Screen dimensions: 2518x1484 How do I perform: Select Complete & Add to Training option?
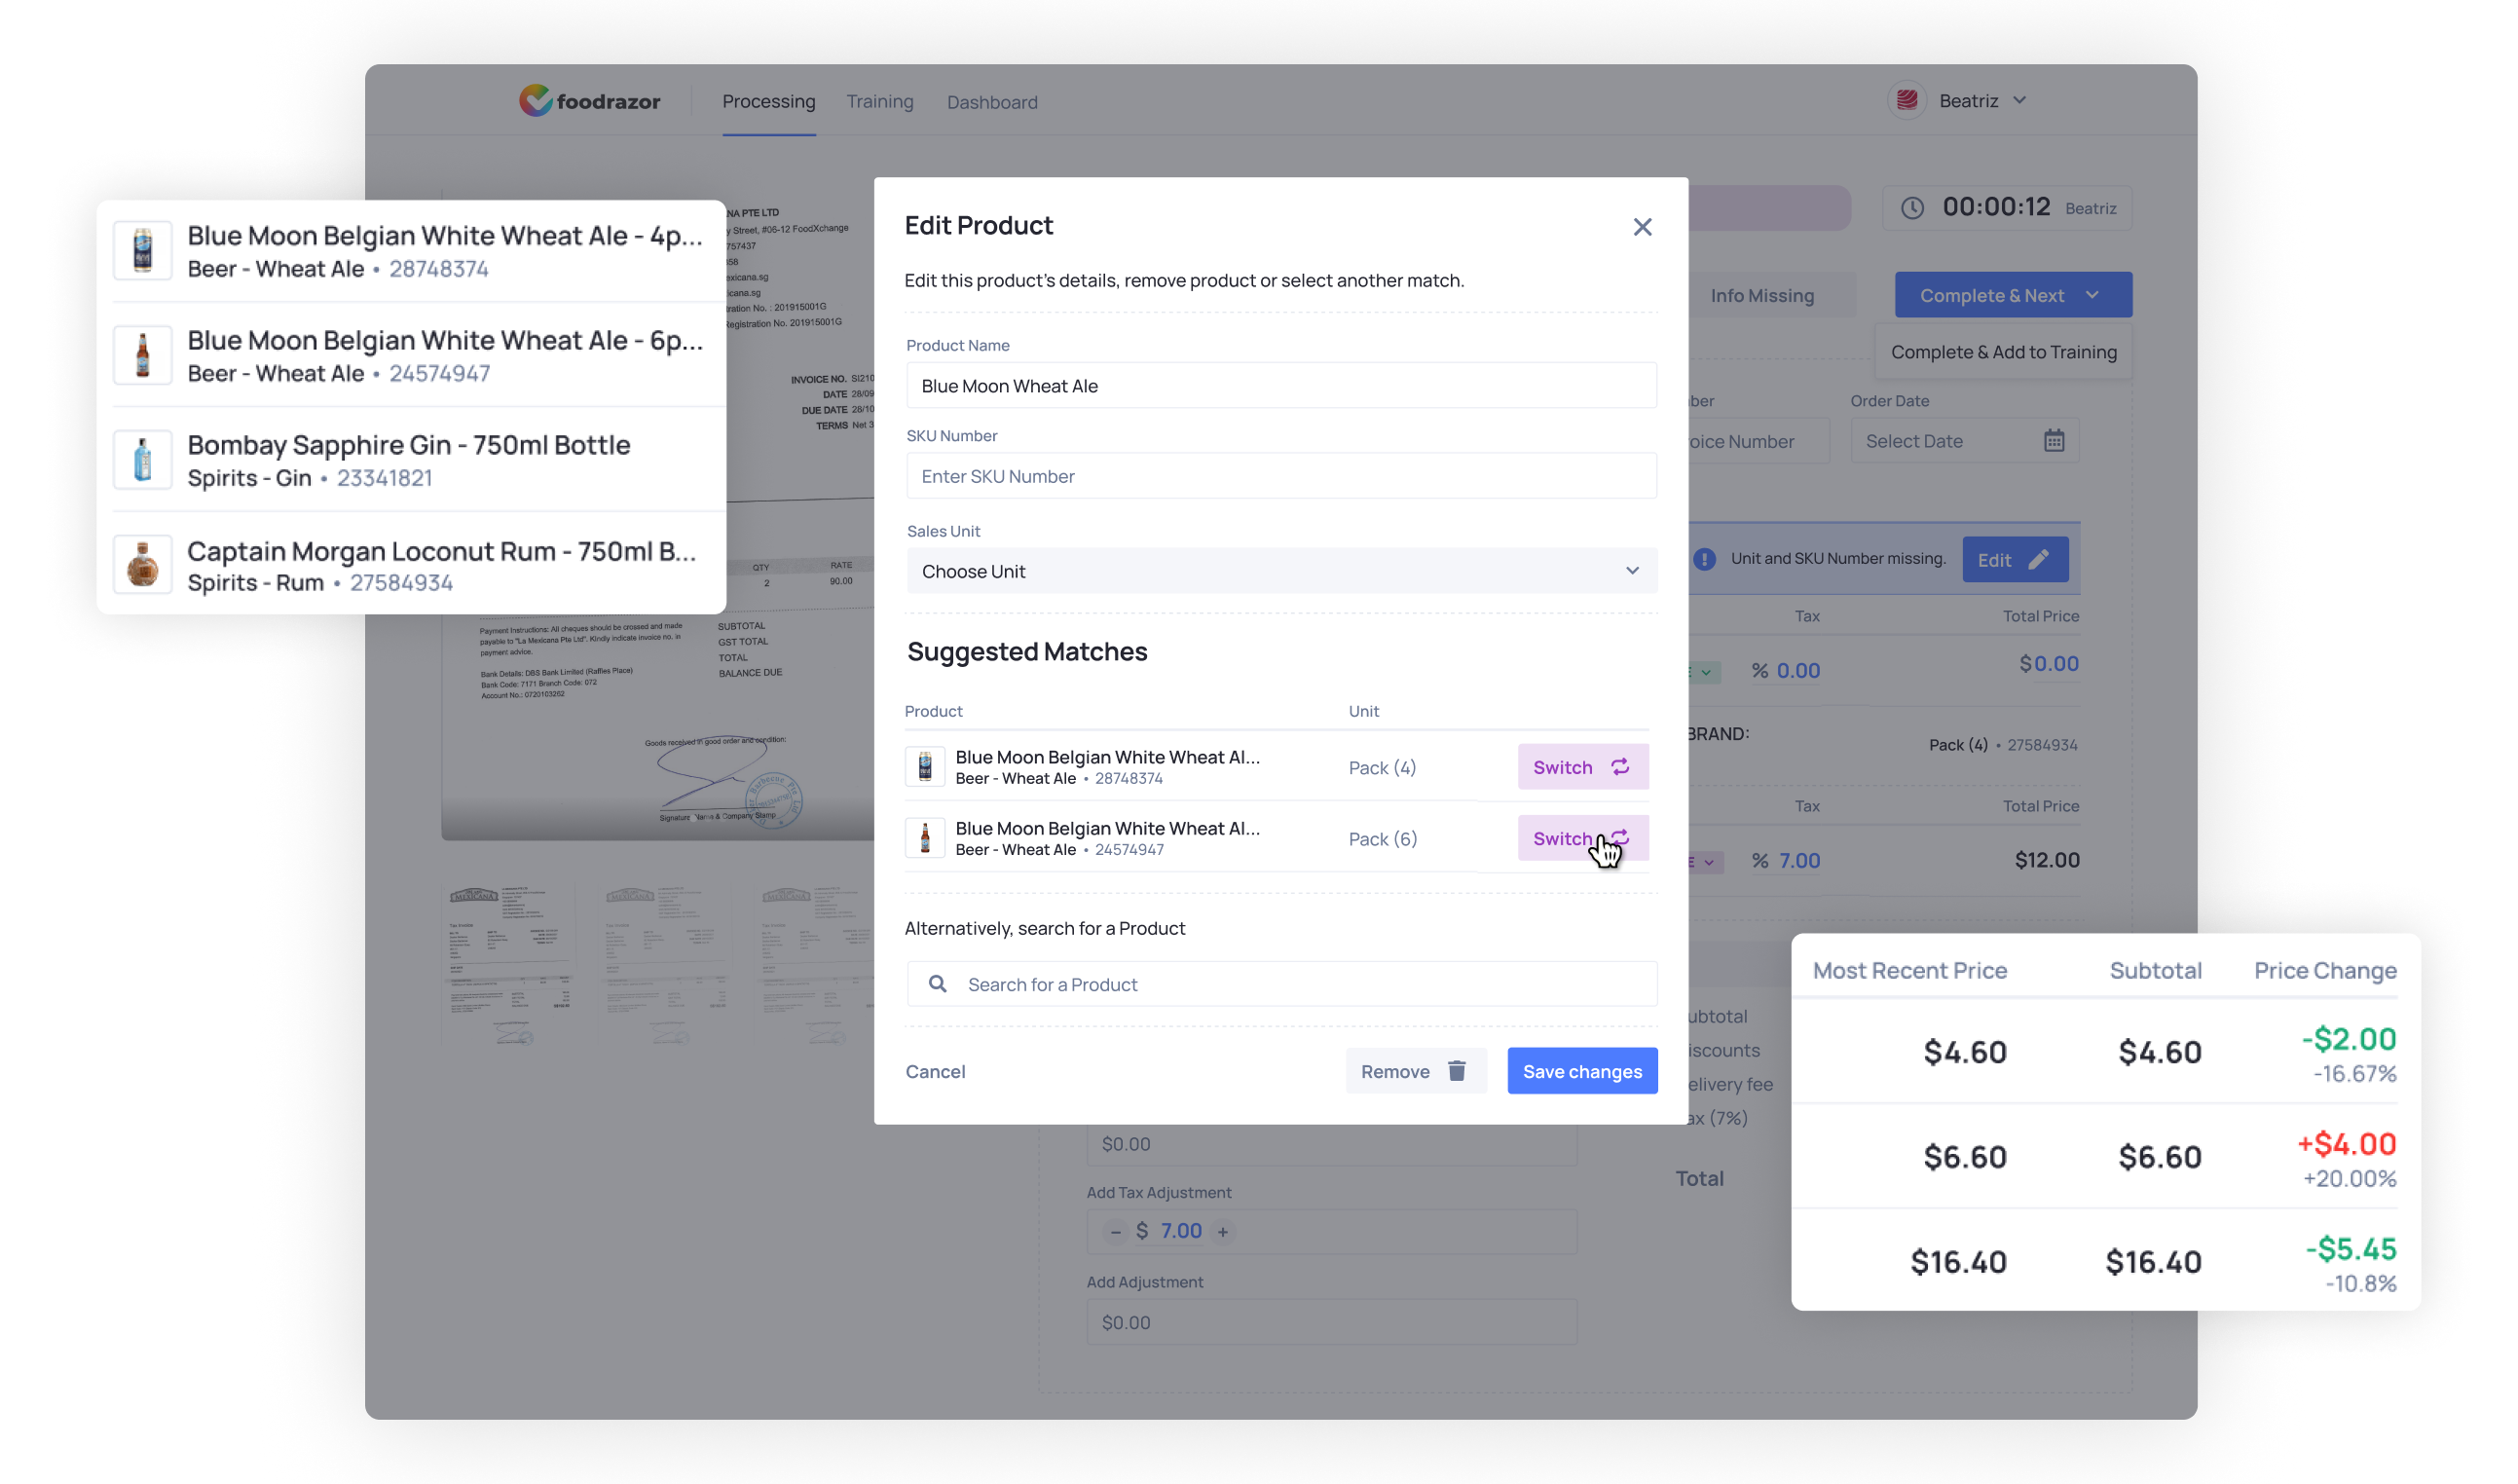click(2003, 352)
